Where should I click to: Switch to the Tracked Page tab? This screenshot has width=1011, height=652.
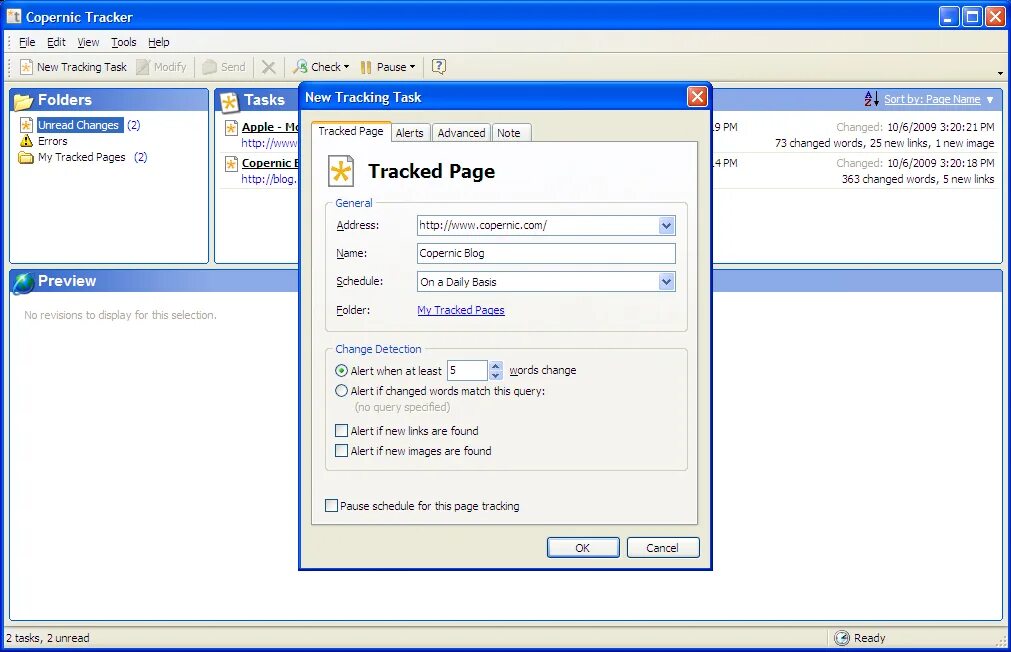351,132
